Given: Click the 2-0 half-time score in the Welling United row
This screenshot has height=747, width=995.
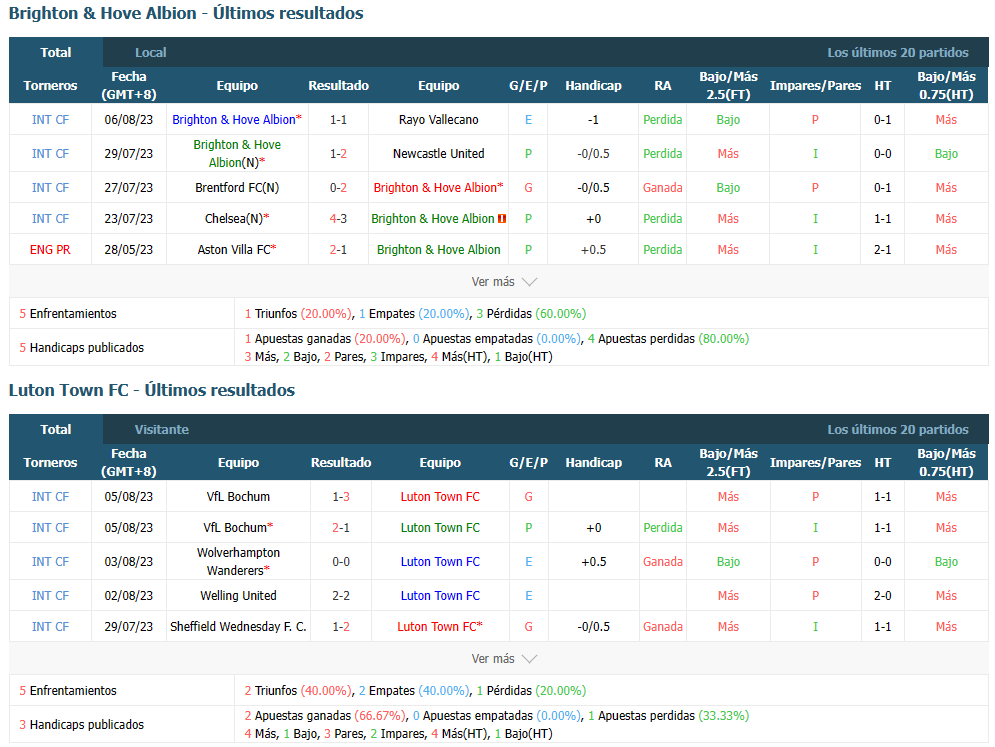Looking at the screenshot, I should tap(883, 596).
